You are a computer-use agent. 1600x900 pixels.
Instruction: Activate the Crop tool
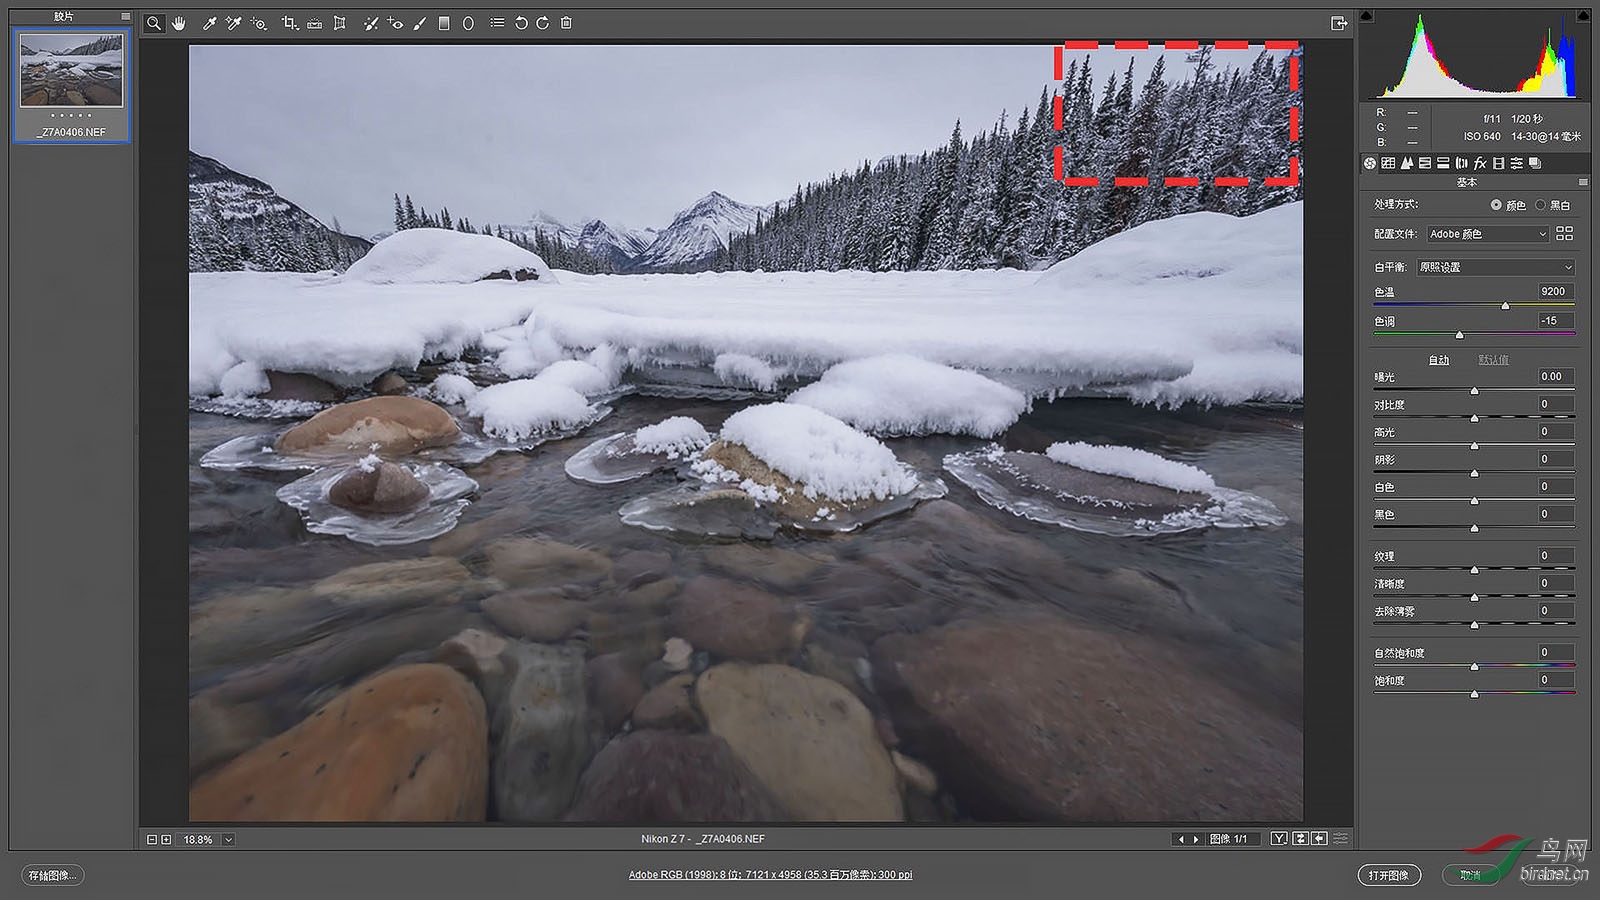tap(289, 23)
